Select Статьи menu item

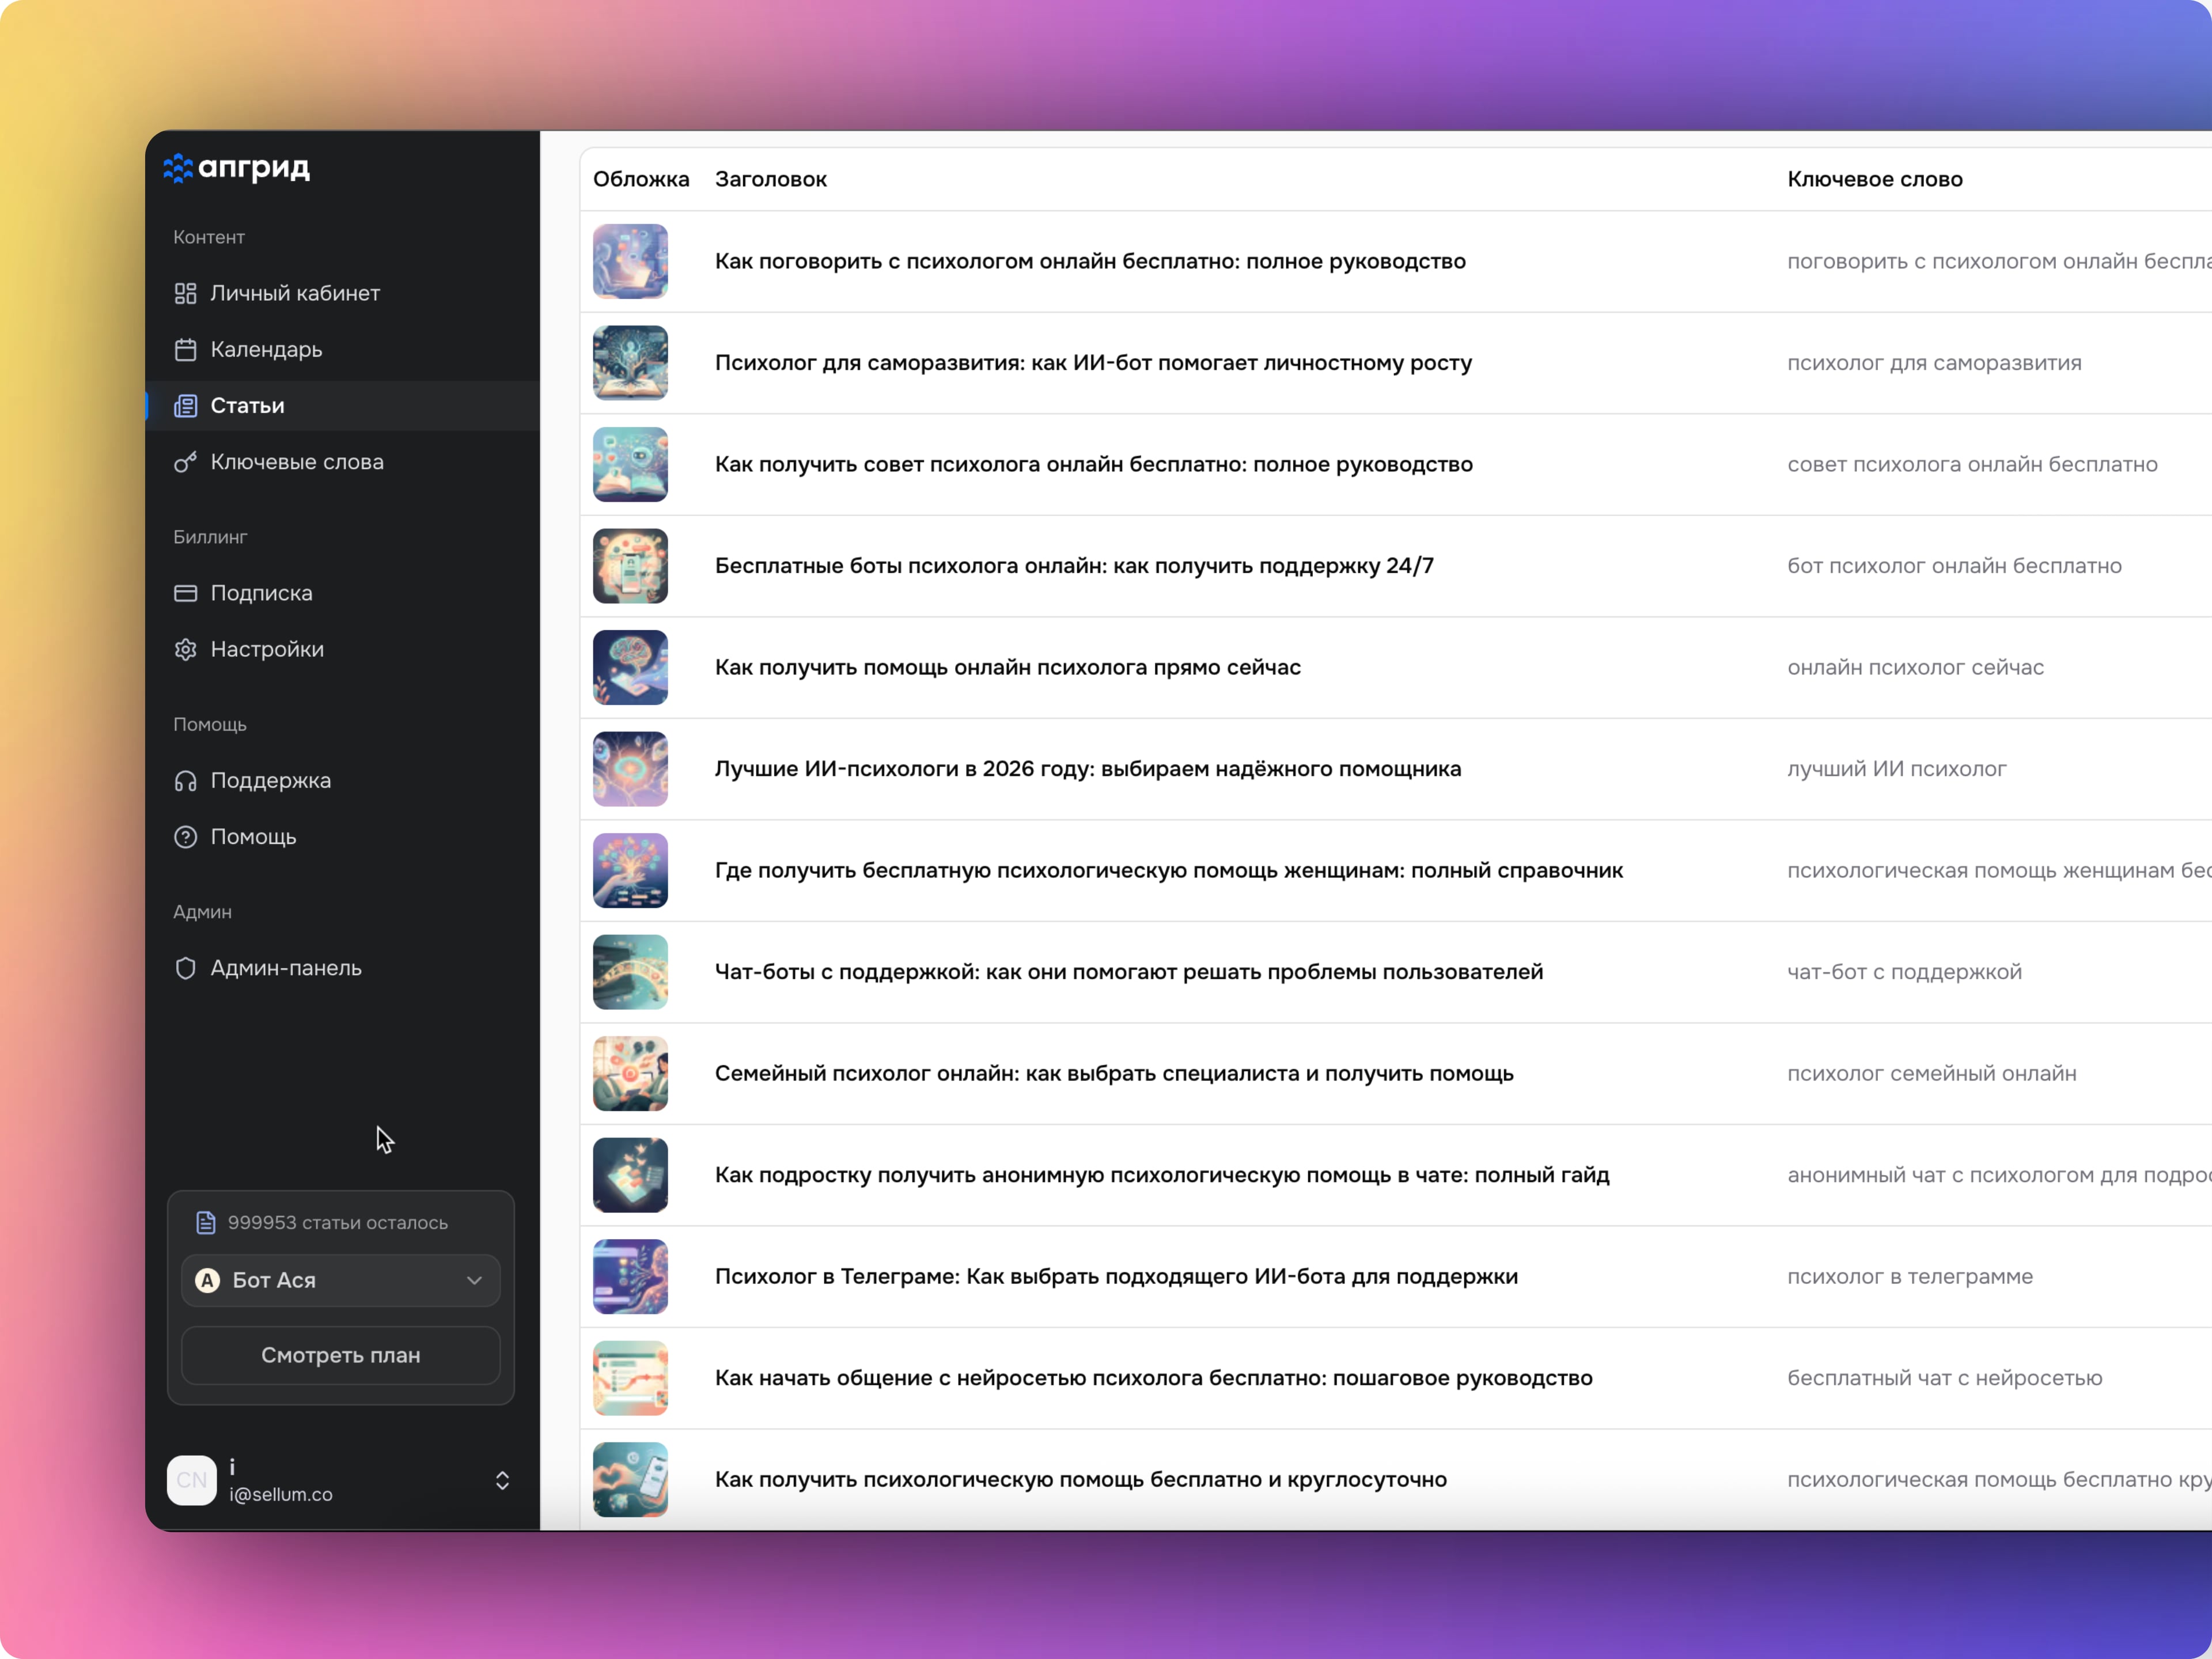point(342,406)
